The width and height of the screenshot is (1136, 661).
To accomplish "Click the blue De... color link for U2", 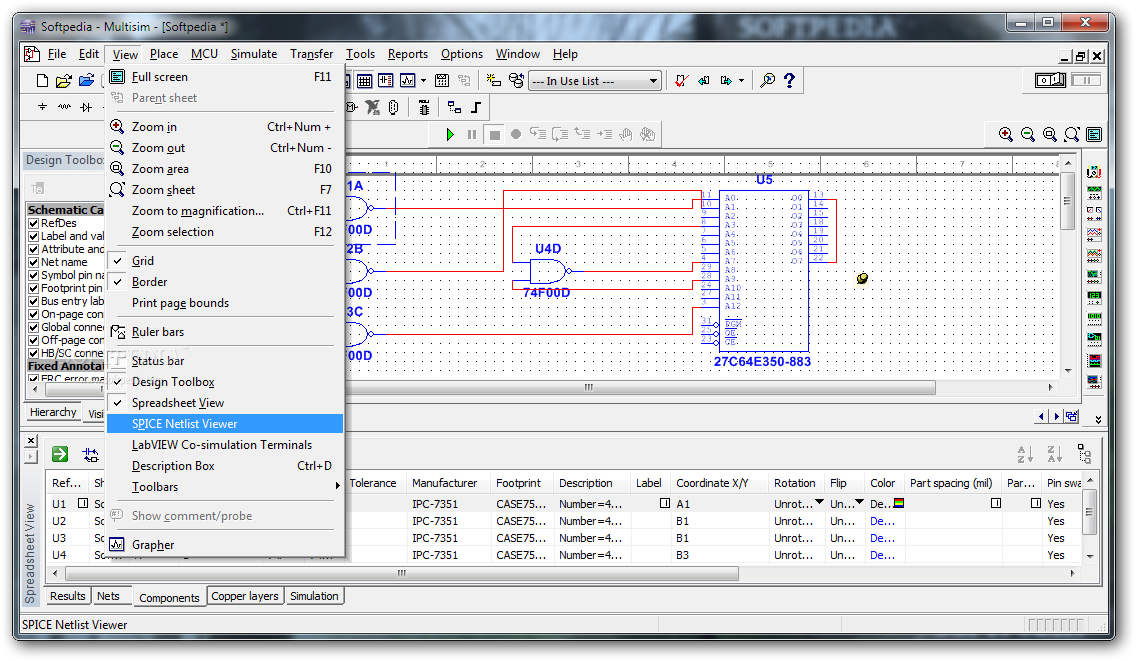I will [x=882, y=521].
